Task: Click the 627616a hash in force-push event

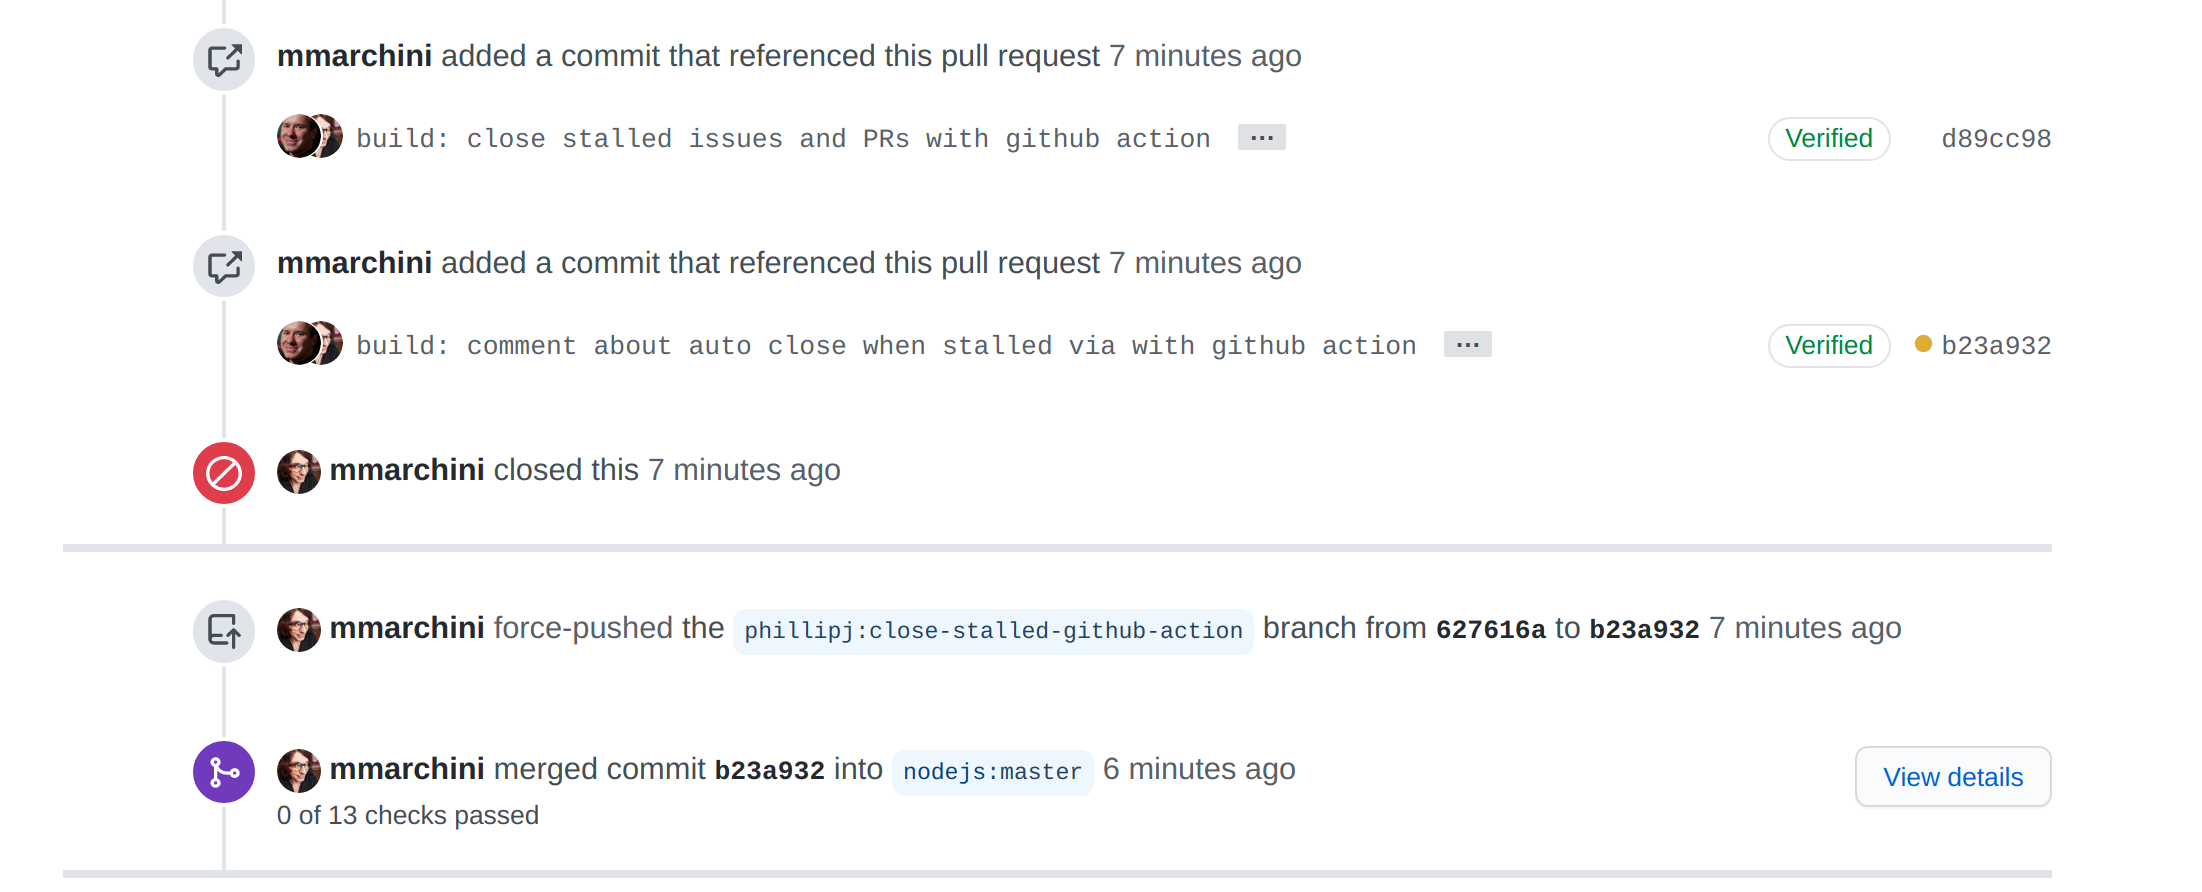Action: (x=1490, y=630)
